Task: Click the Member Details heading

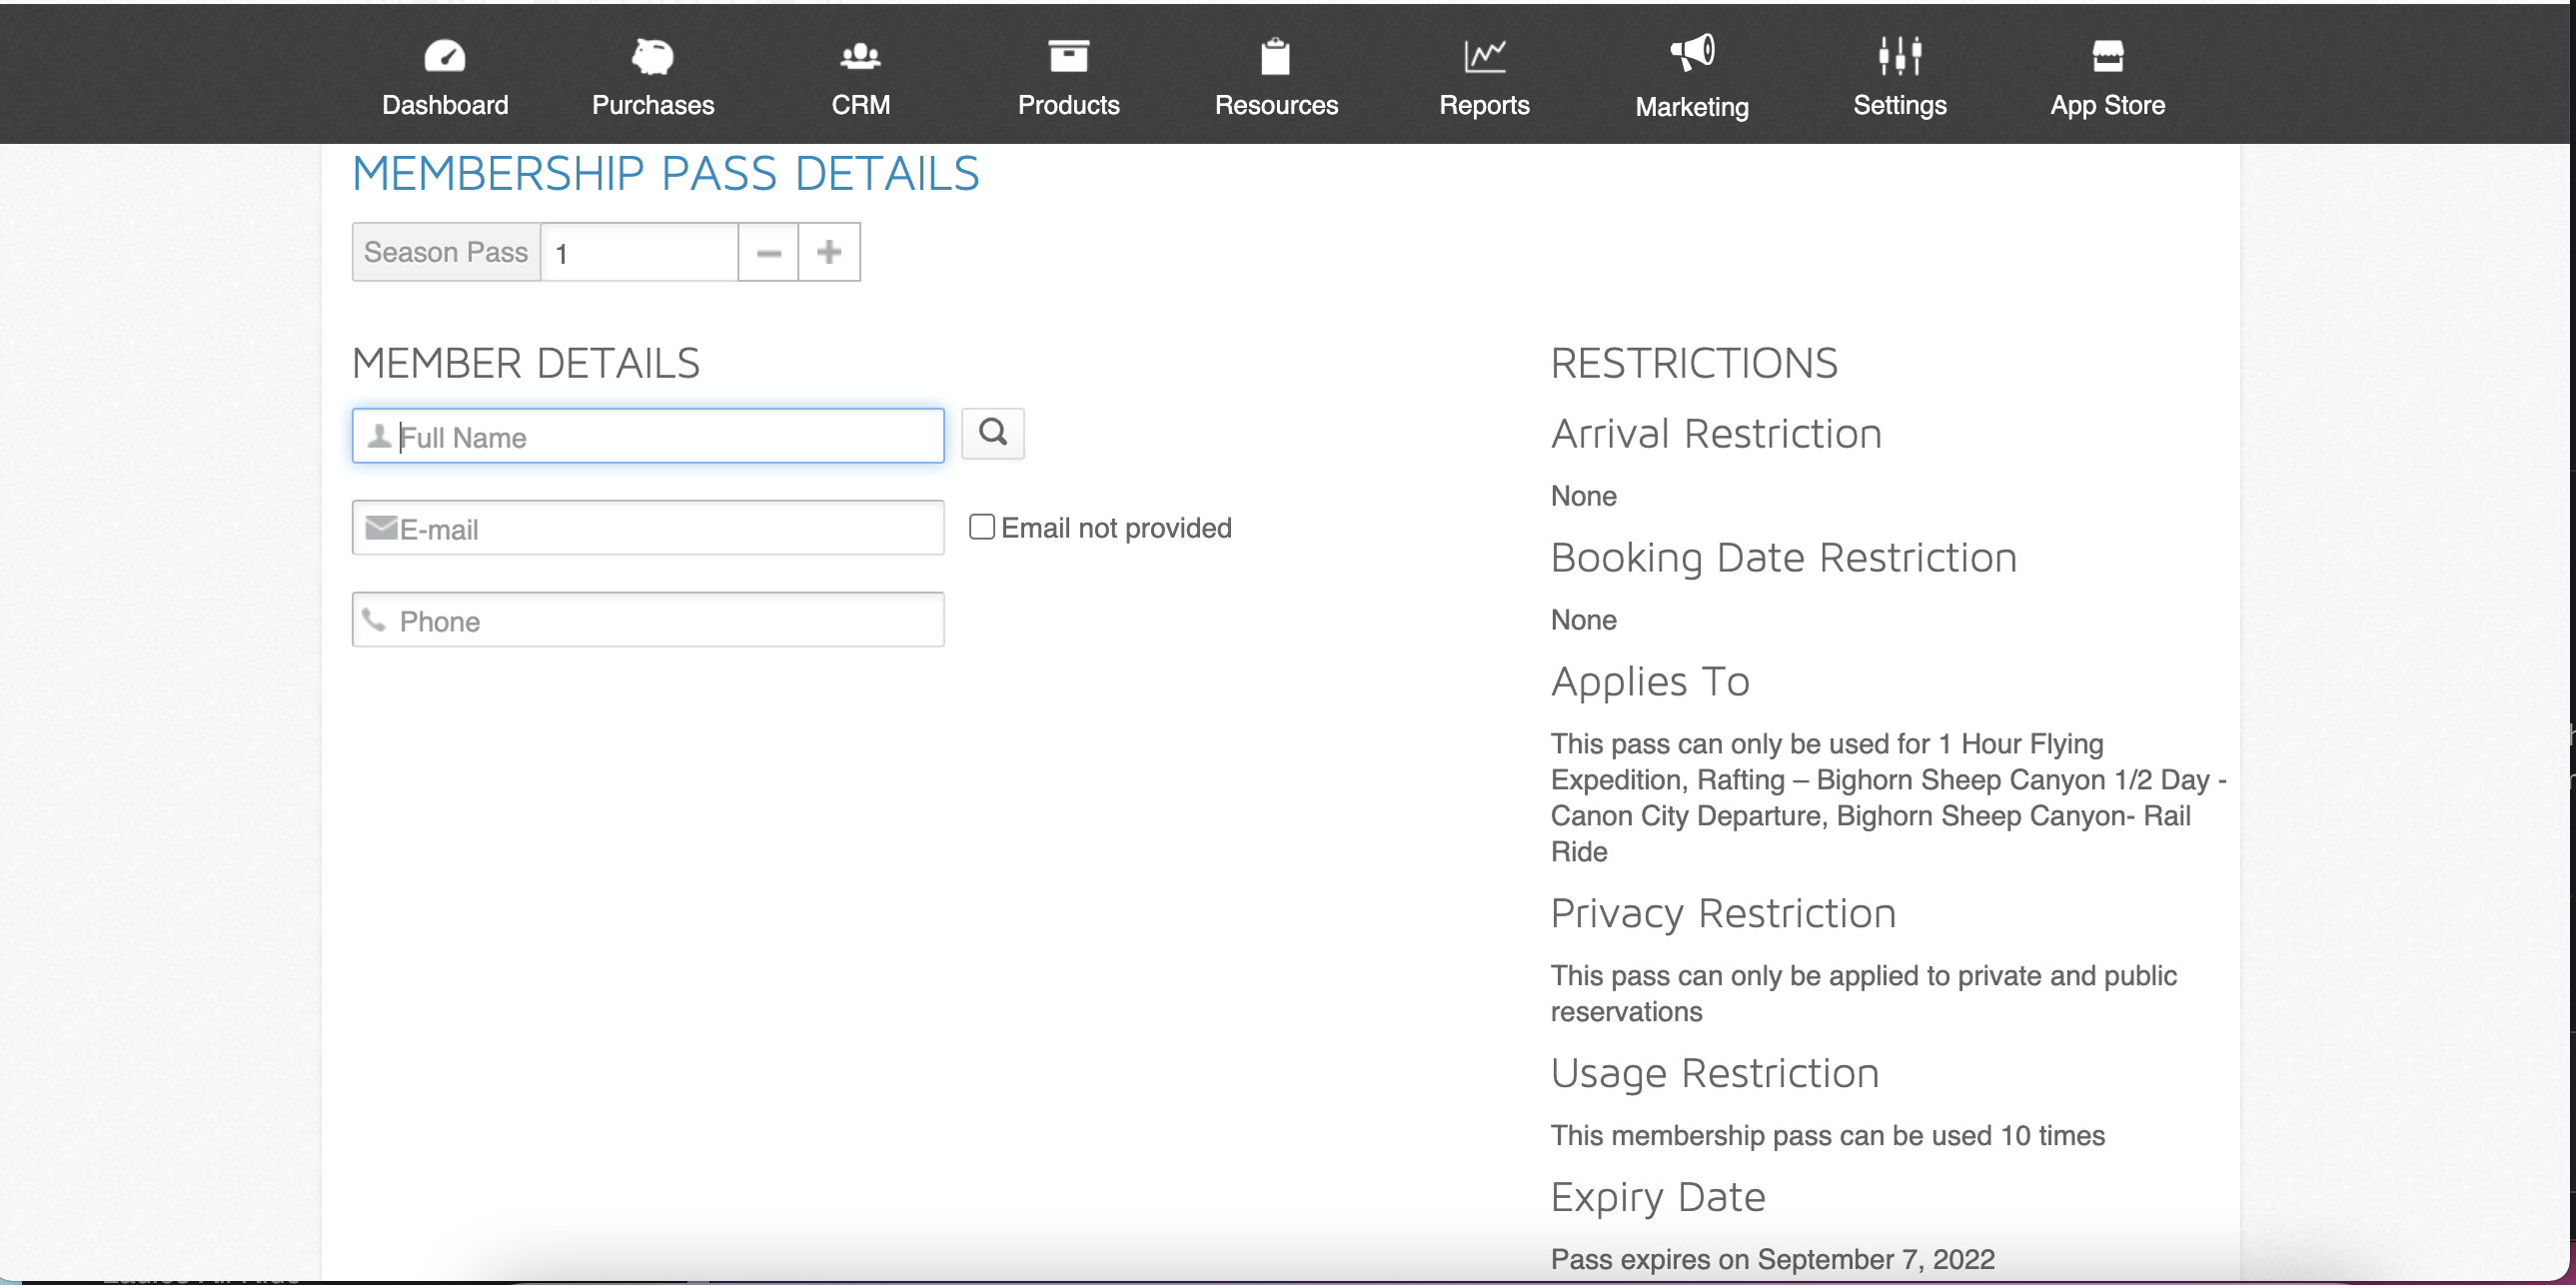Action: tap(526, 363)
